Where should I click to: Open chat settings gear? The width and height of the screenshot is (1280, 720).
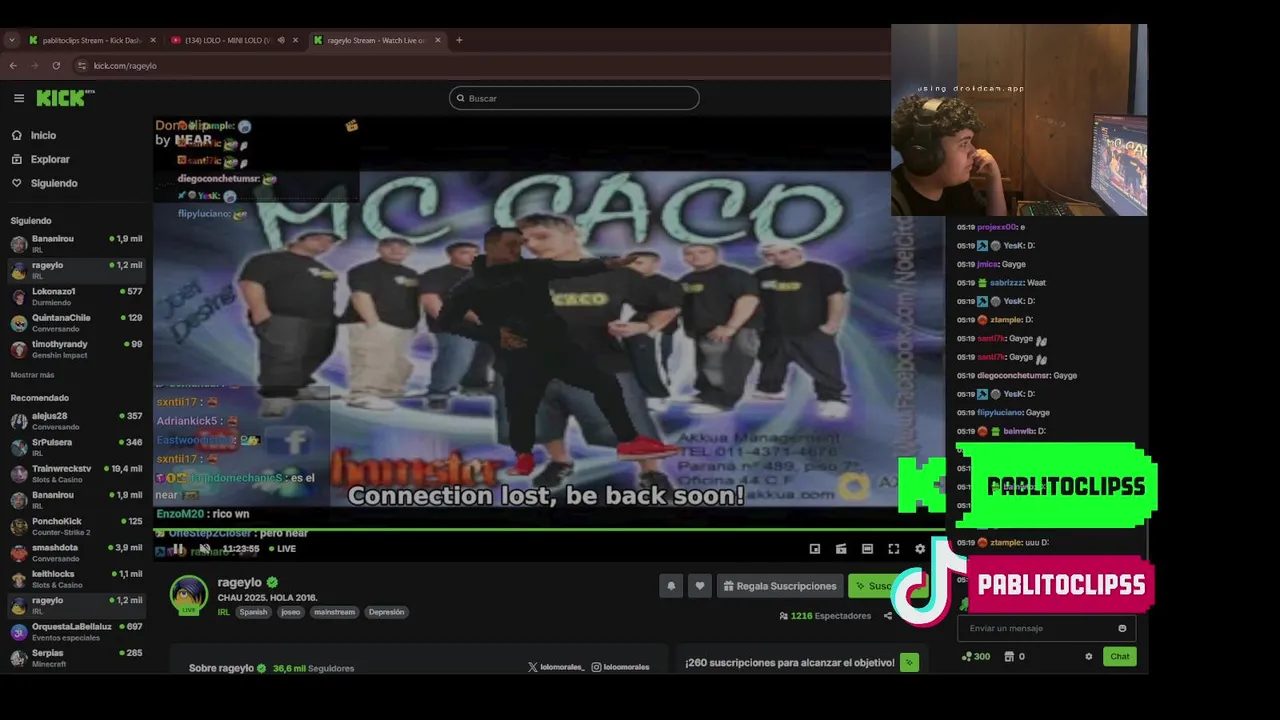(x=1089, y=657)
